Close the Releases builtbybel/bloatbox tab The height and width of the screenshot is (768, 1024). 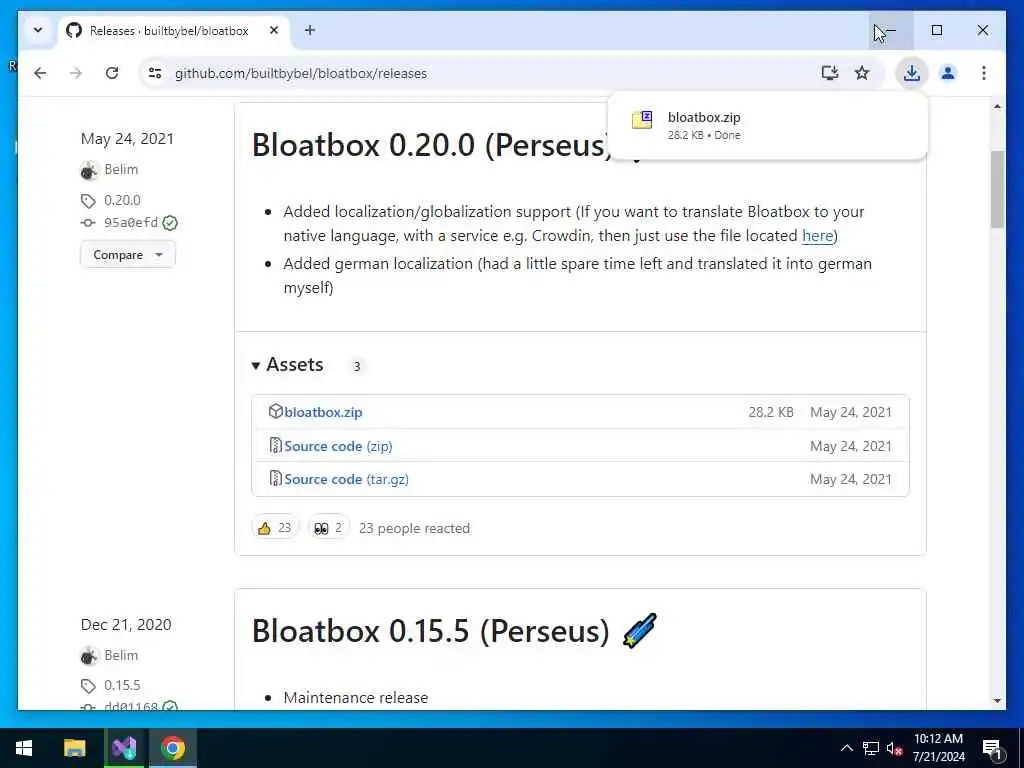click(274, 30)
